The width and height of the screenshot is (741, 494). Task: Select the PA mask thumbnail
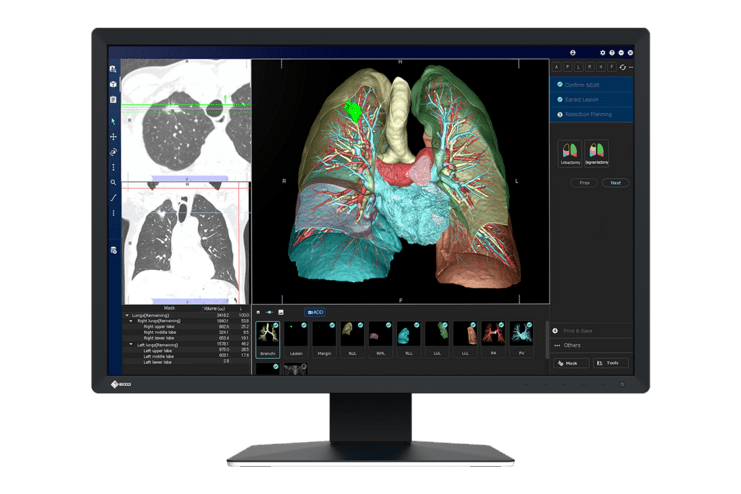pyautogui.click(x=494, y=336)
